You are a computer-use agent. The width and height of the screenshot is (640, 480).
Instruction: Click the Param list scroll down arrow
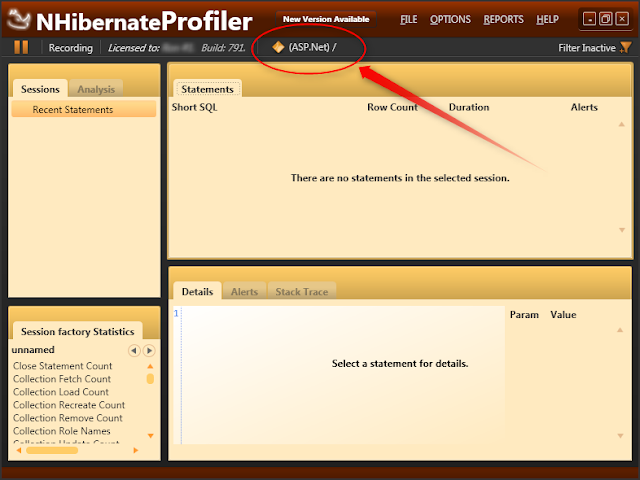(620, 436)
